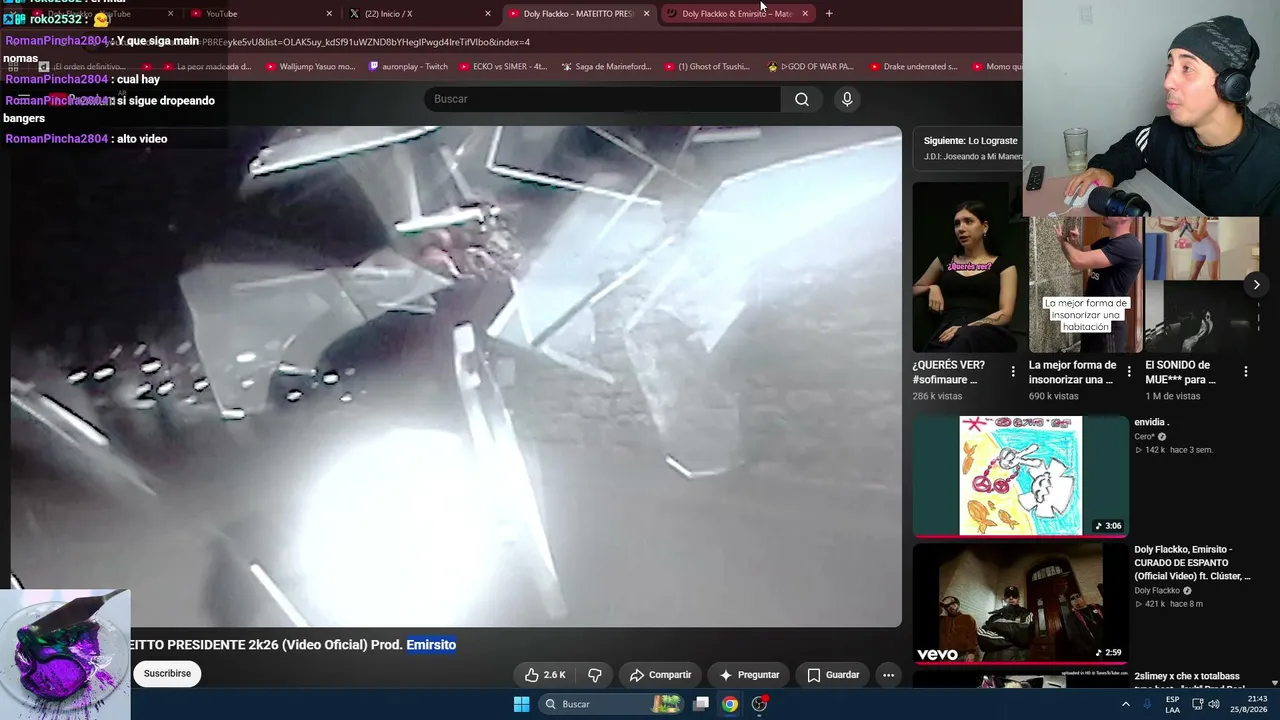Click the Preguntar button
1280x720 pixels.
pos(749,675)
